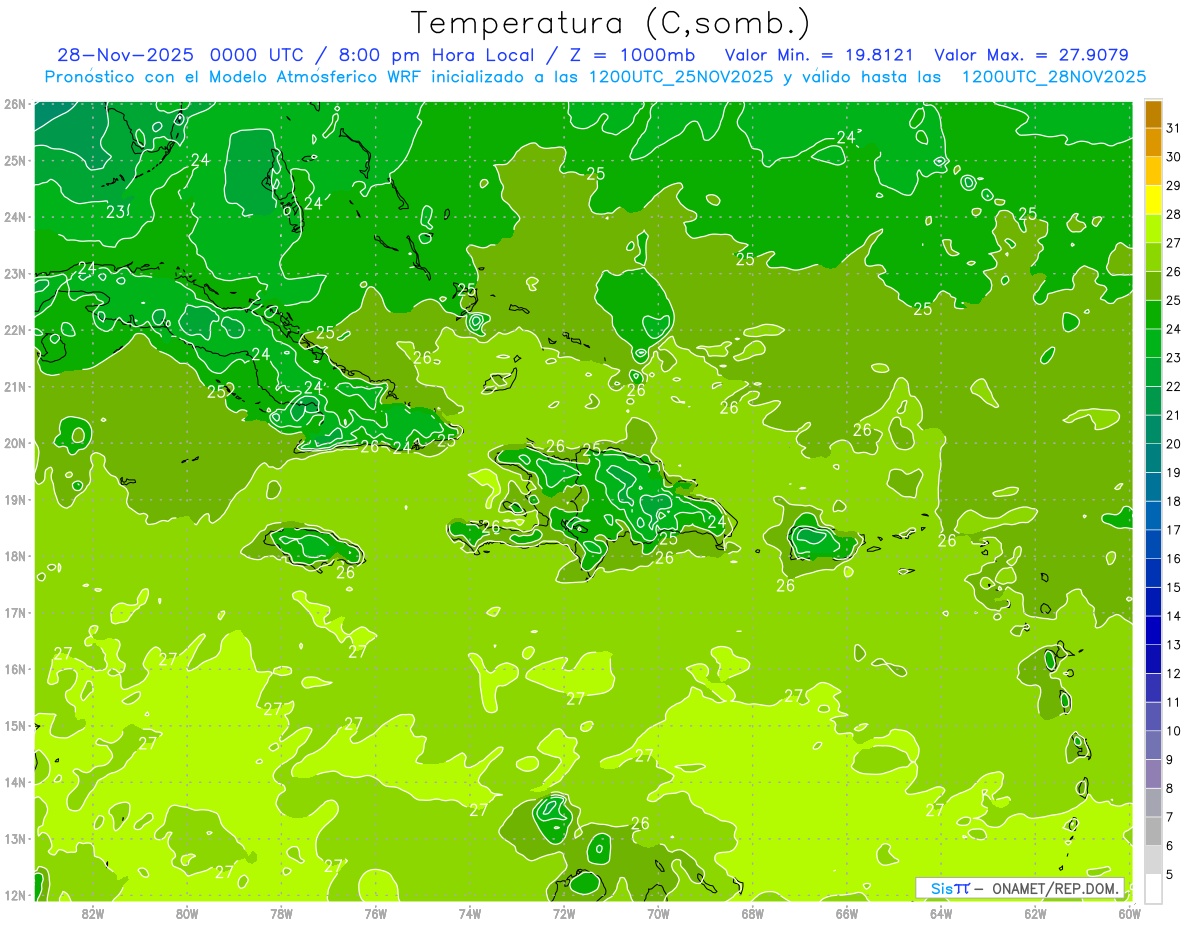Click the "26N" latitude axis label
1200x927 pixels.
coord(14,104)
